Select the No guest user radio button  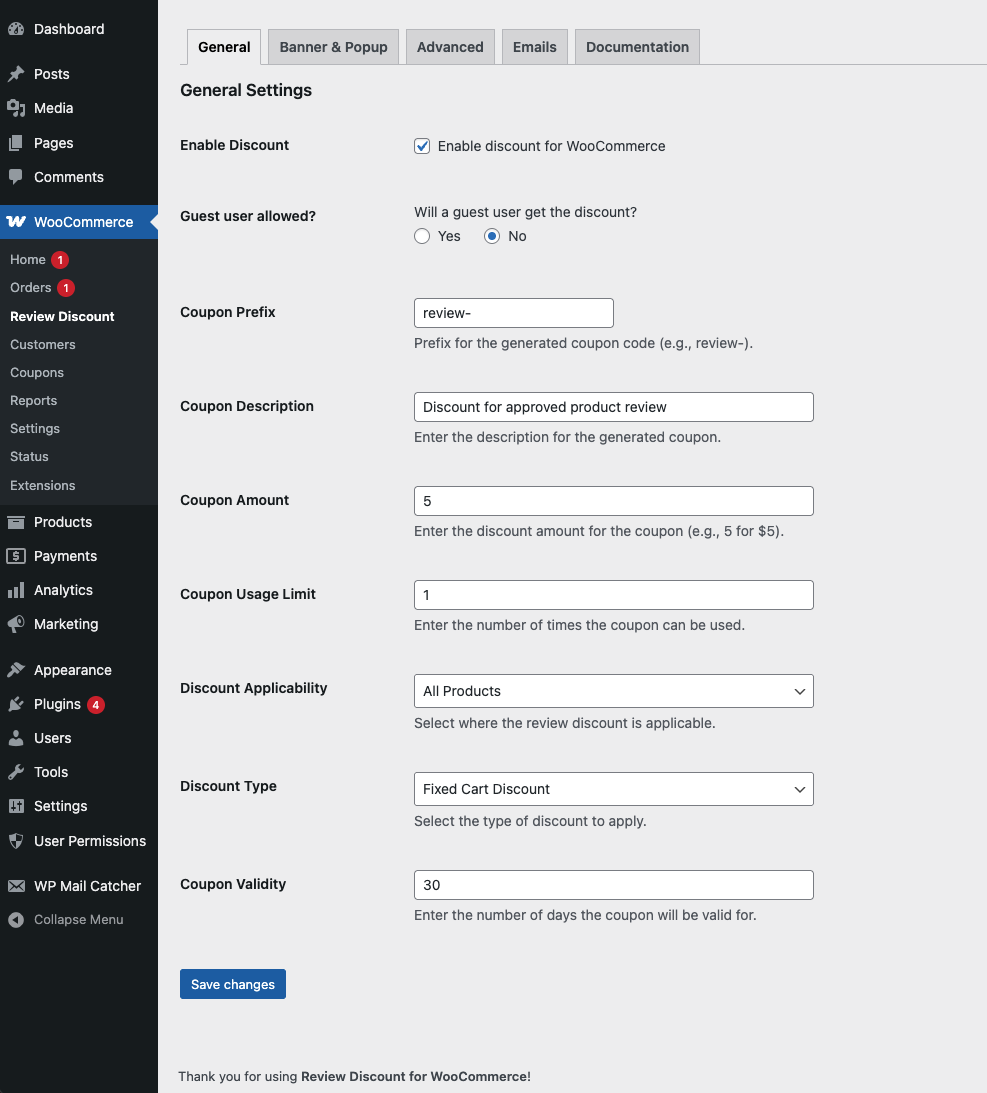(x=492, y=236)
